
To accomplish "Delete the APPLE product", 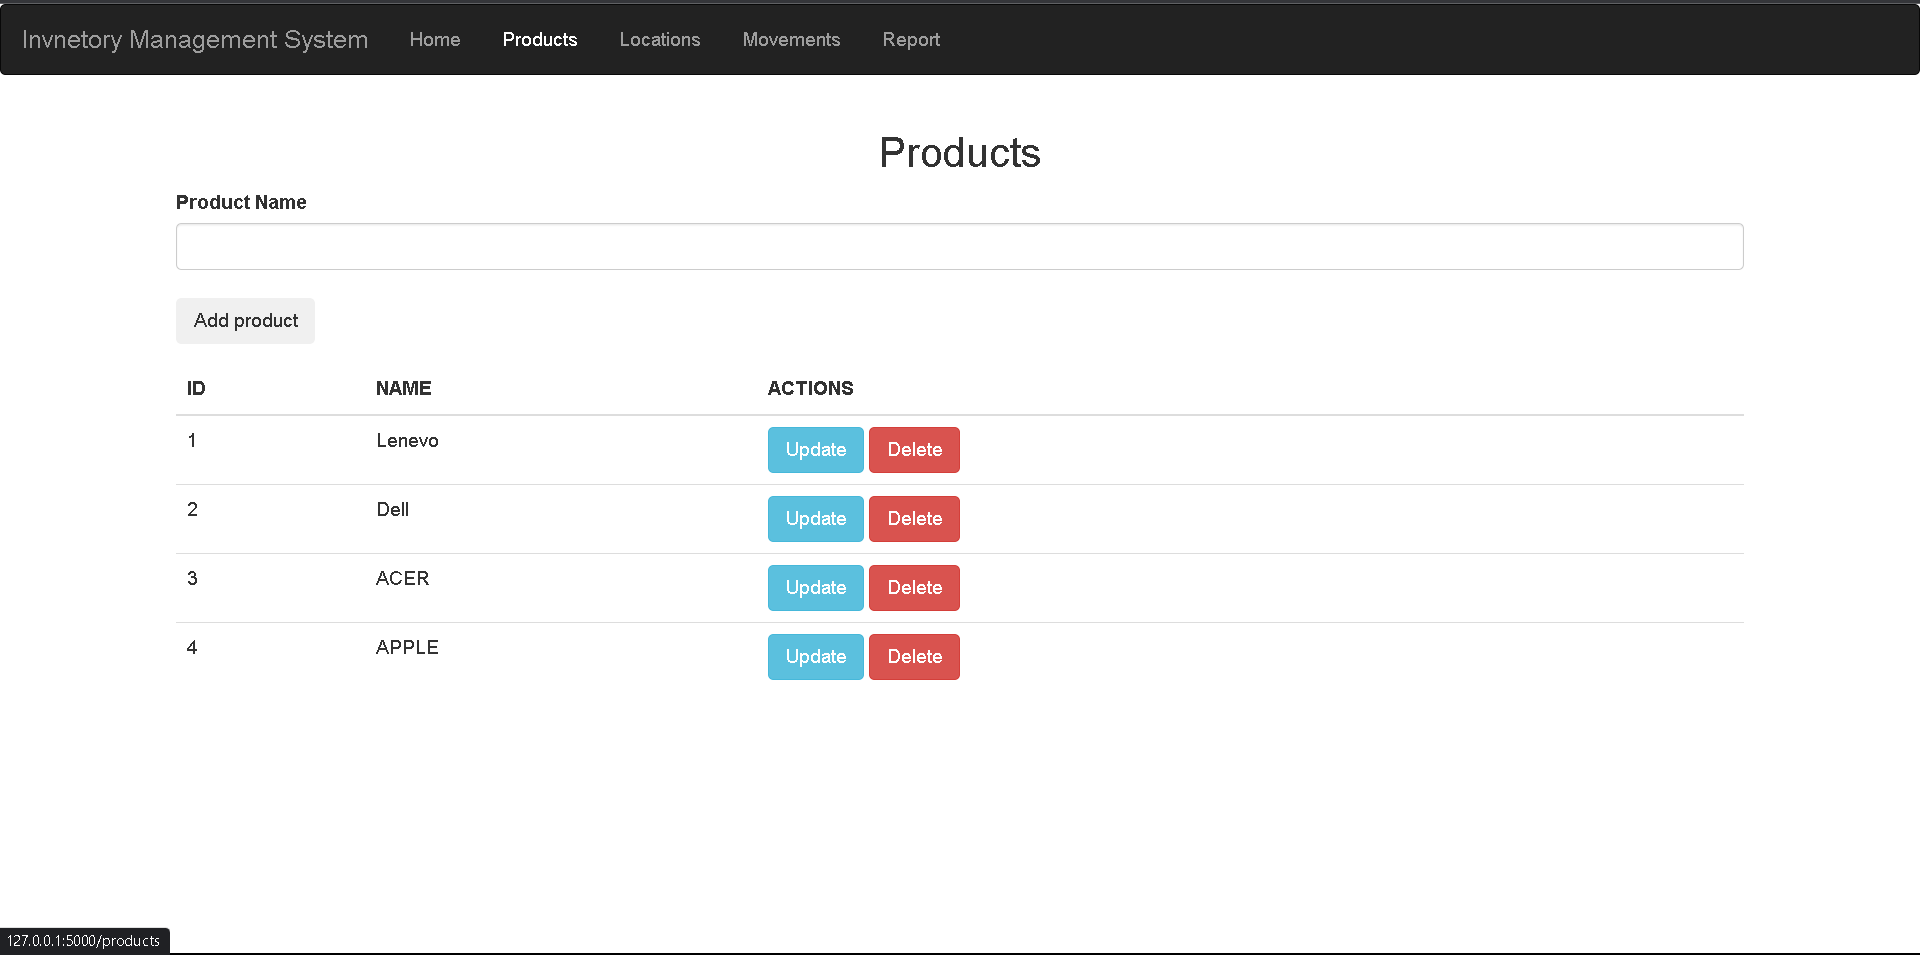I will (x=913, y=656).
